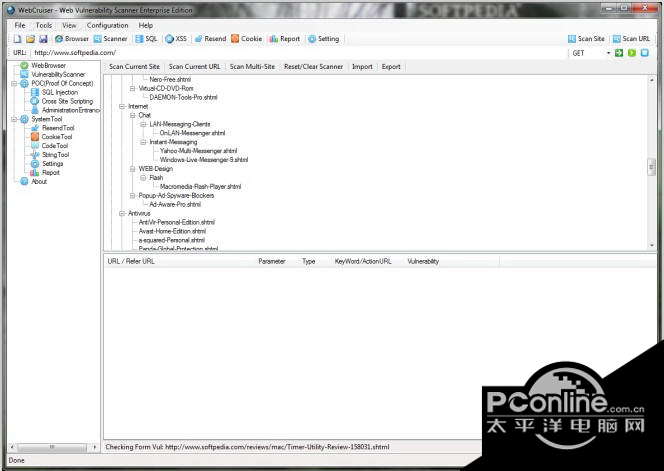
Task: Click the Open folder icon in toolbar
Action: click(x=30, y=39)
